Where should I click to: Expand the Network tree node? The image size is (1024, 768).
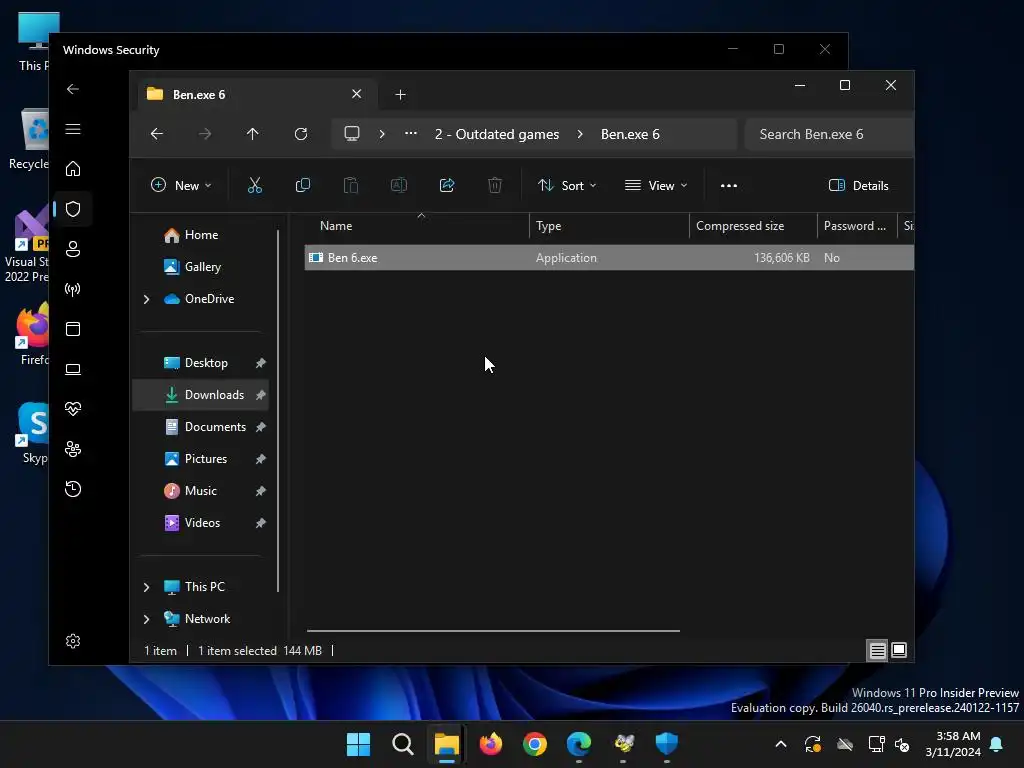tap(146, 619)
